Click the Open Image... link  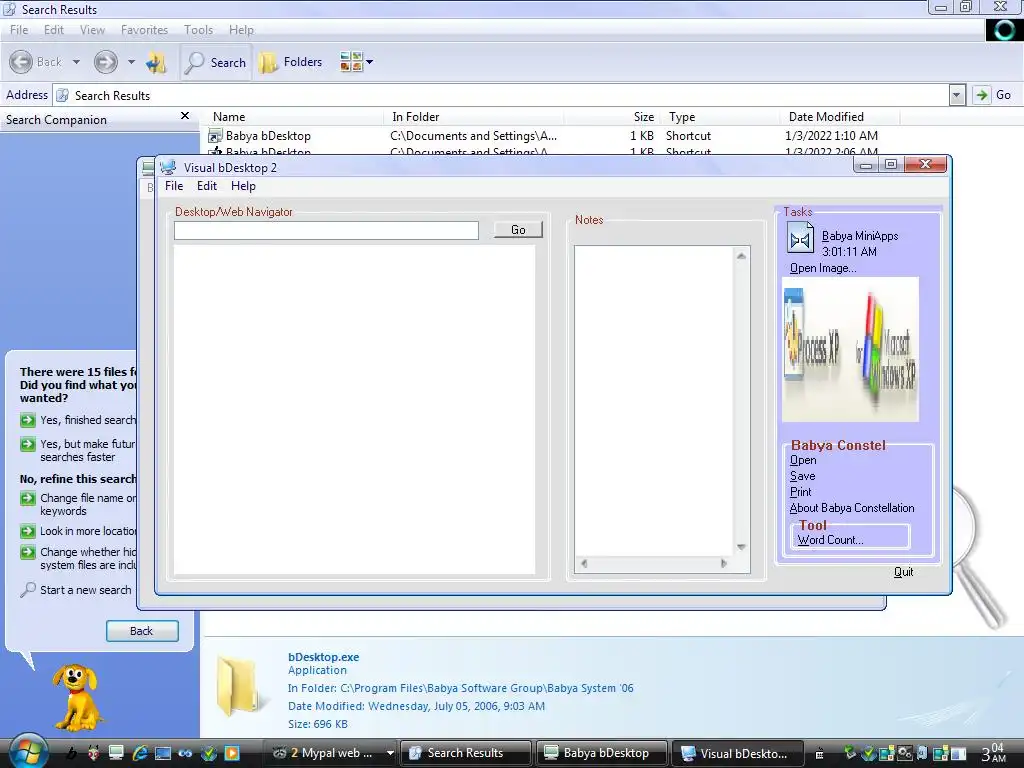823,268
